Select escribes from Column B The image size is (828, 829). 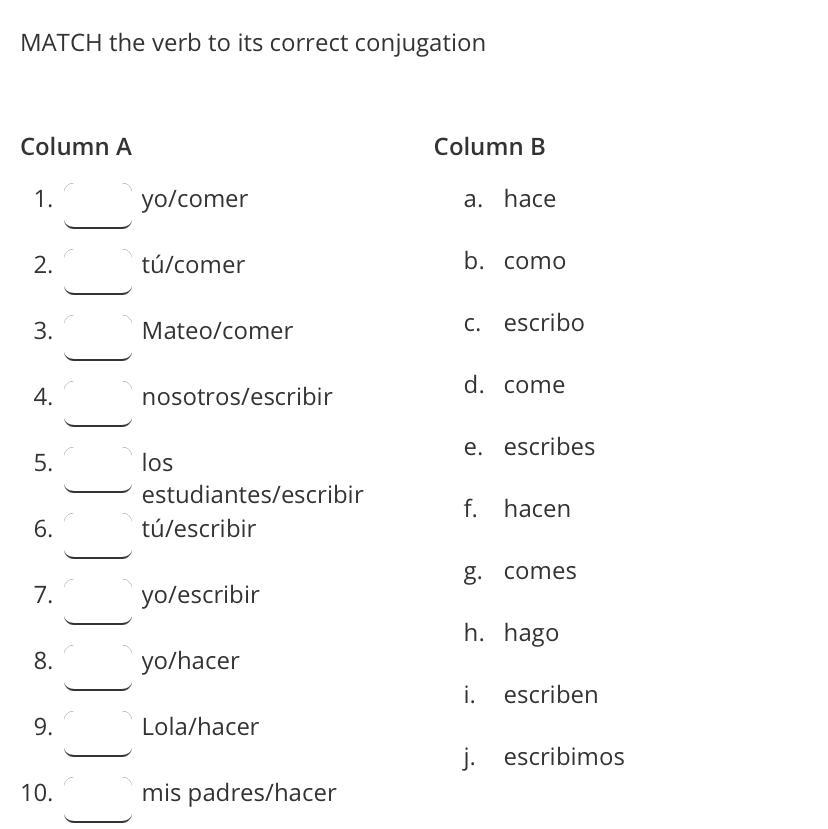(x=549, y=447)
